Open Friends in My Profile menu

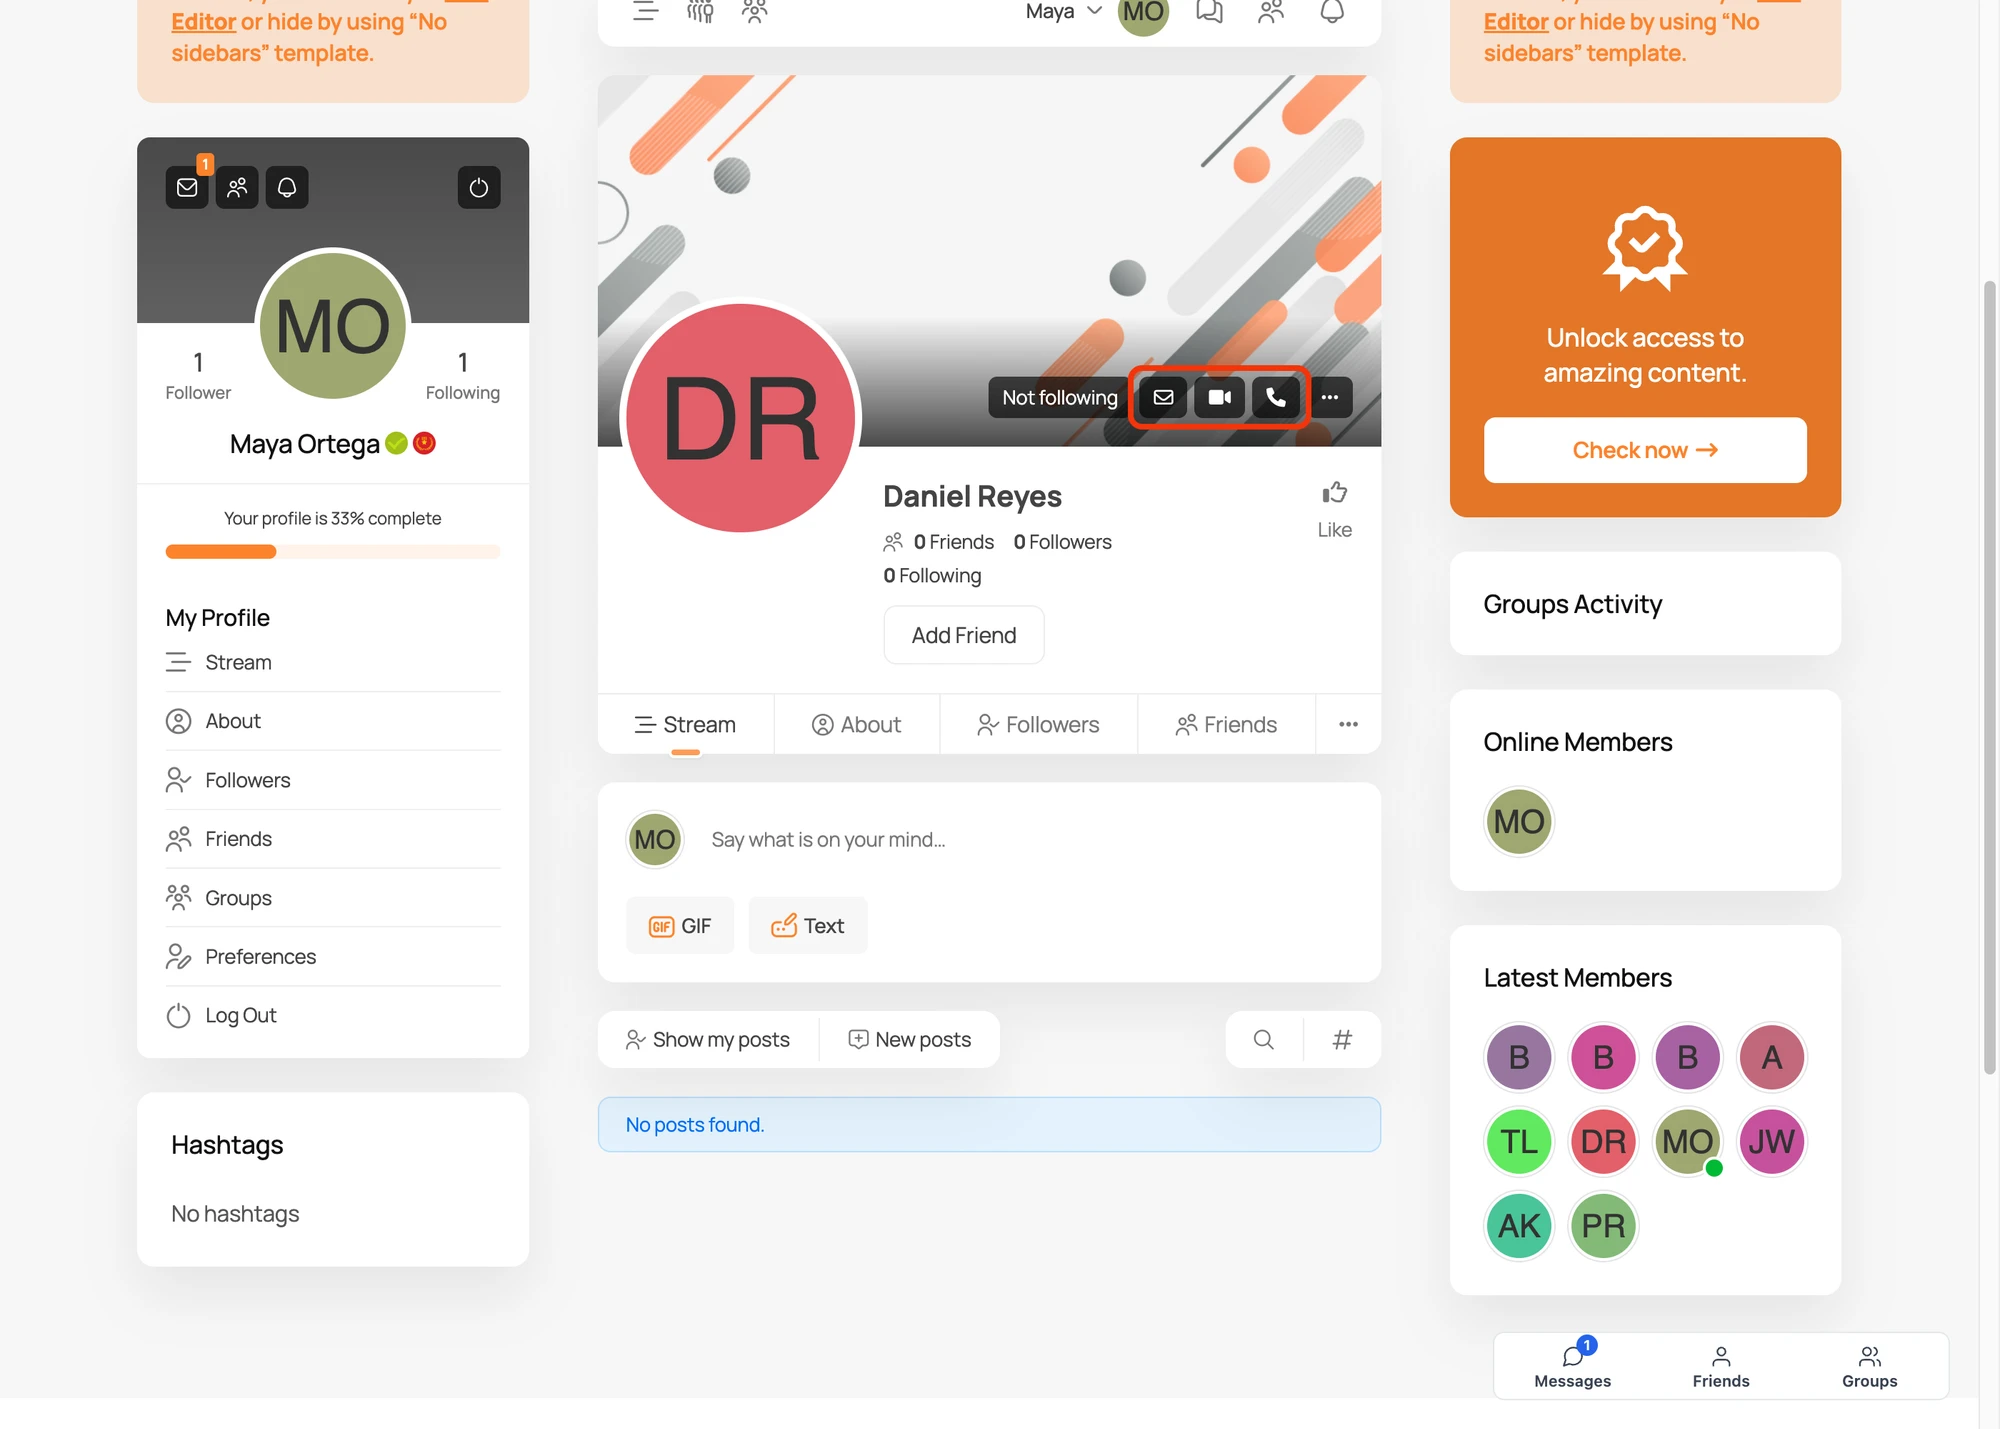pos(333,839)
